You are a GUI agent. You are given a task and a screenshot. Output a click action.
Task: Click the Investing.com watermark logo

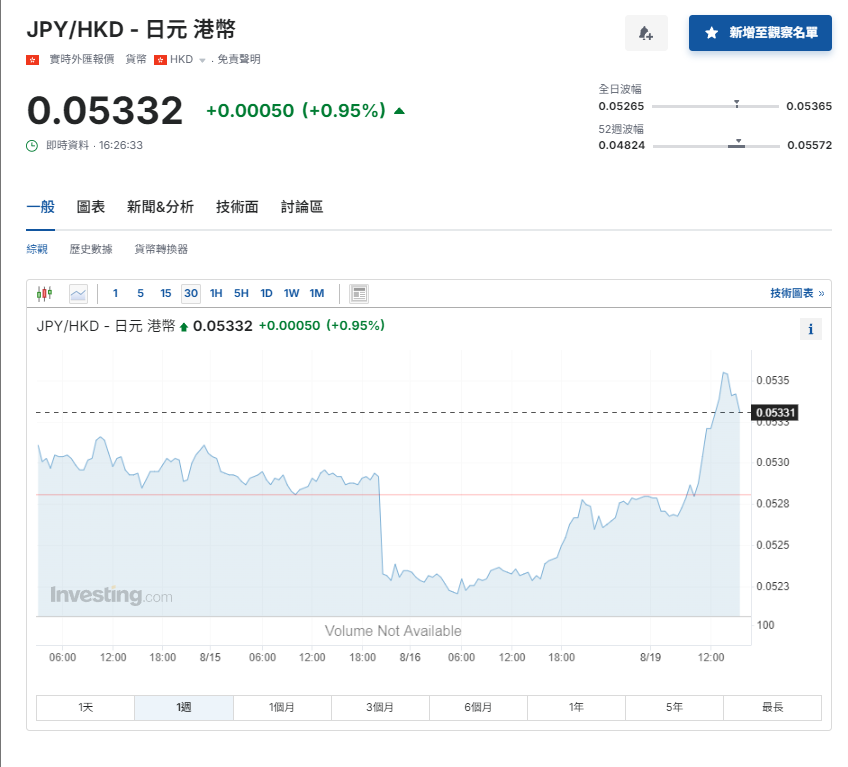[111, 596]
